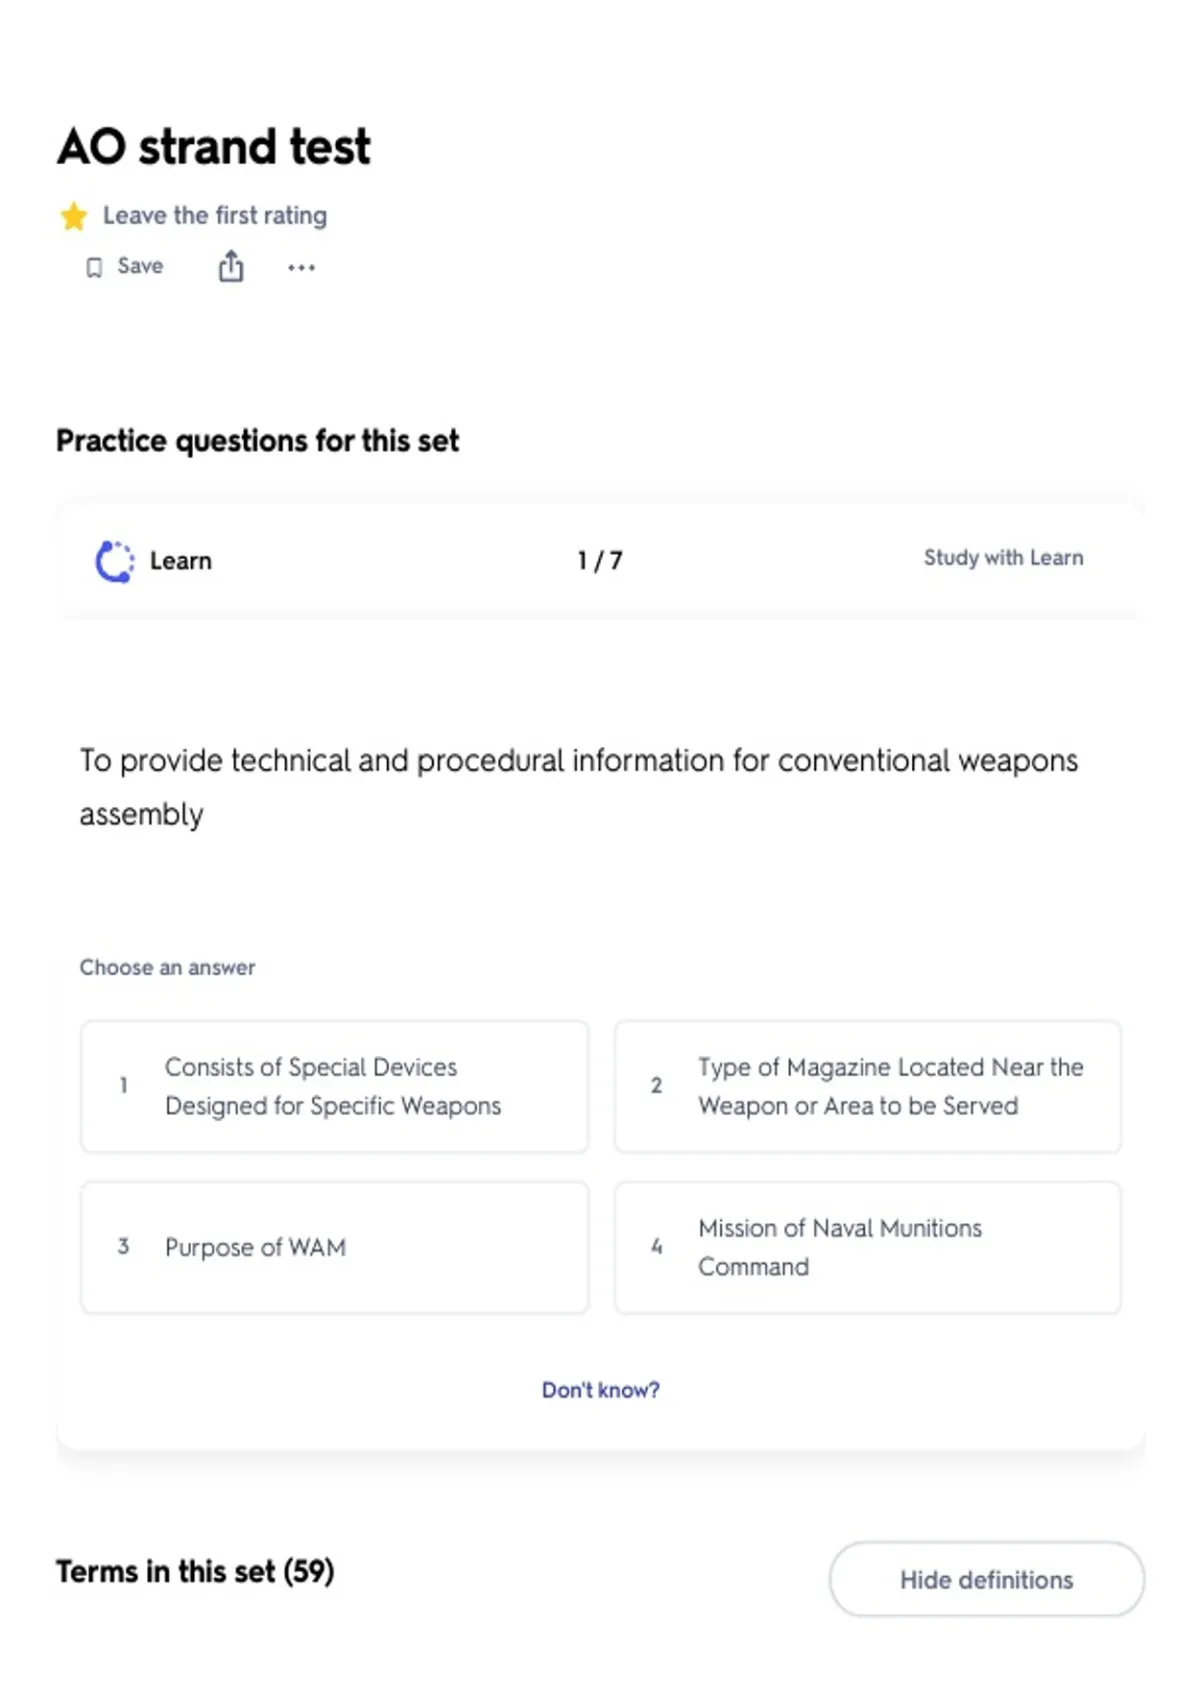Click the Save label text
The width and height of the screenshot is (1200, 1700).
(x=140, y=266)
